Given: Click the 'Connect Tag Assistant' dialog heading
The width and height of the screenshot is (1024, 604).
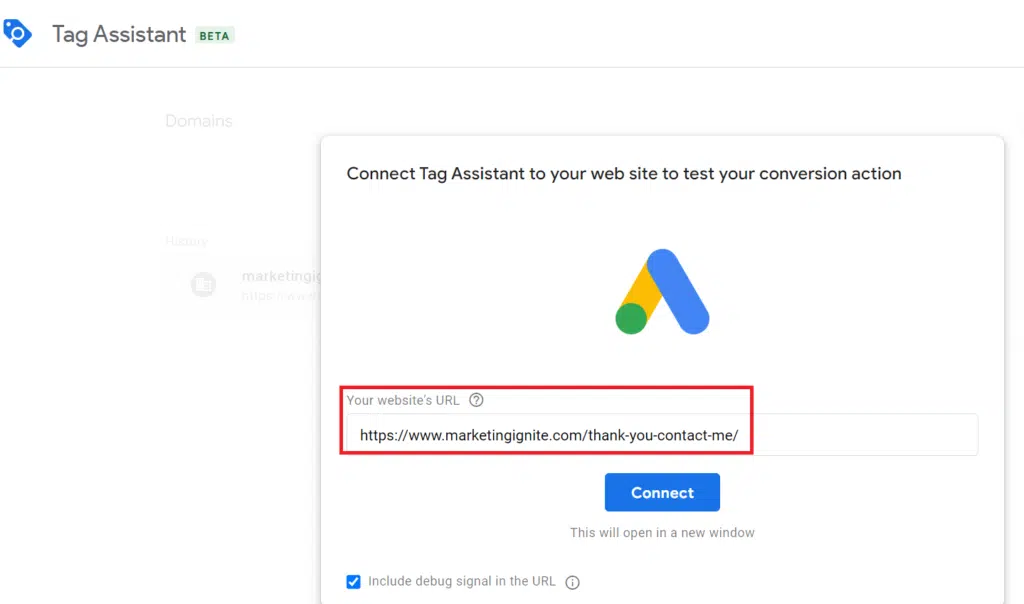Looking at the screenshot, I should pyautogui.click(x=624, y=174).
